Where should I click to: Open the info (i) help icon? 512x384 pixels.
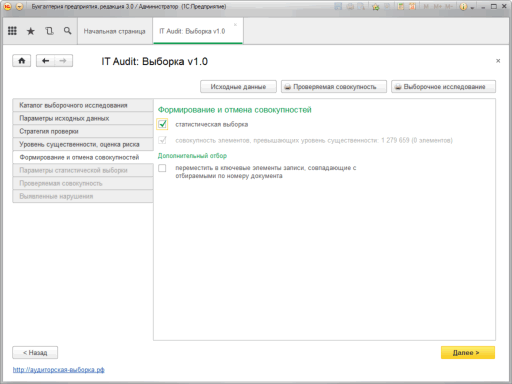(463, 6)
